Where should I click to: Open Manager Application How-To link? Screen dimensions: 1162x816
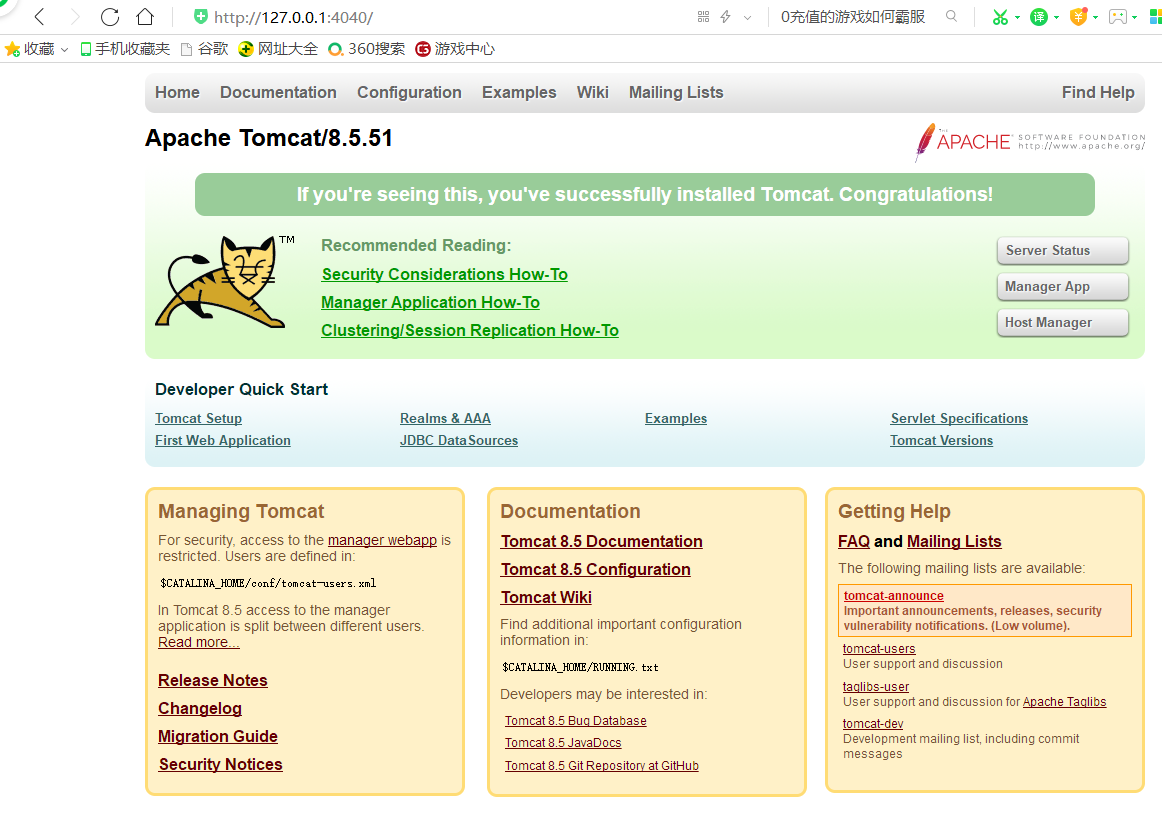[431, 302]
